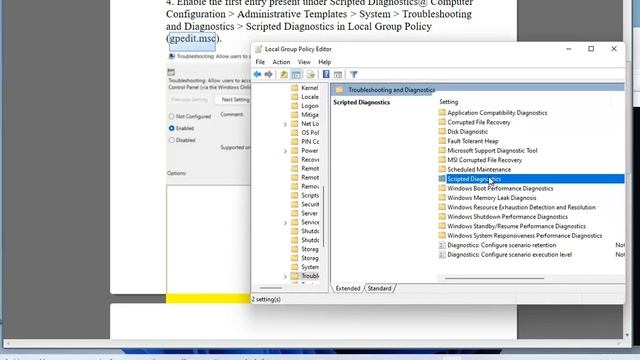
Task: Select Not Configured radio button in background dialog
Action: 171,116
